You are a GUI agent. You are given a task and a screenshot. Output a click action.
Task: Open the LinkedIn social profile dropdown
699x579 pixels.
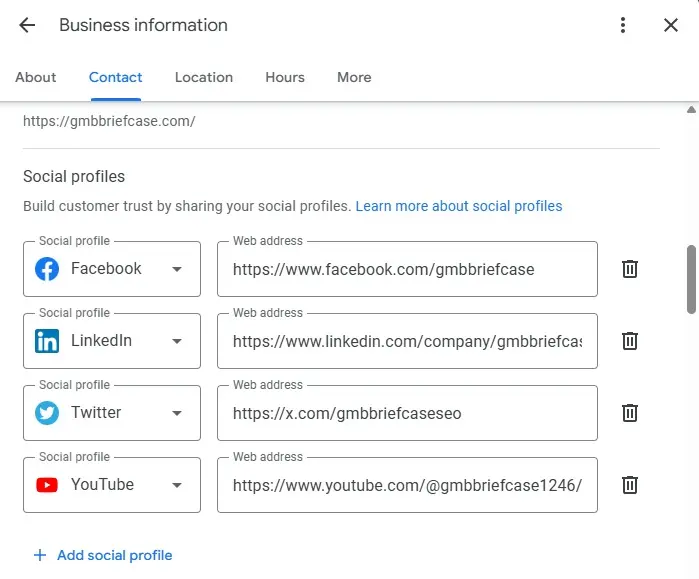(x=112, y=341)
